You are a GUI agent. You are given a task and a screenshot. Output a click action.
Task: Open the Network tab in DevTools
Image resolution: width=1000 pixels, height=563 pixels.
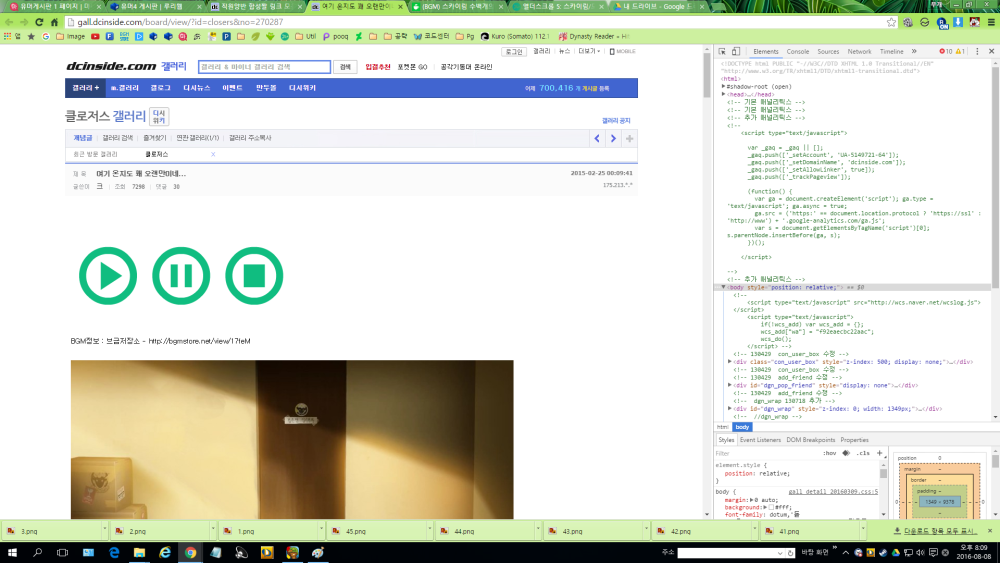[859, 51]
